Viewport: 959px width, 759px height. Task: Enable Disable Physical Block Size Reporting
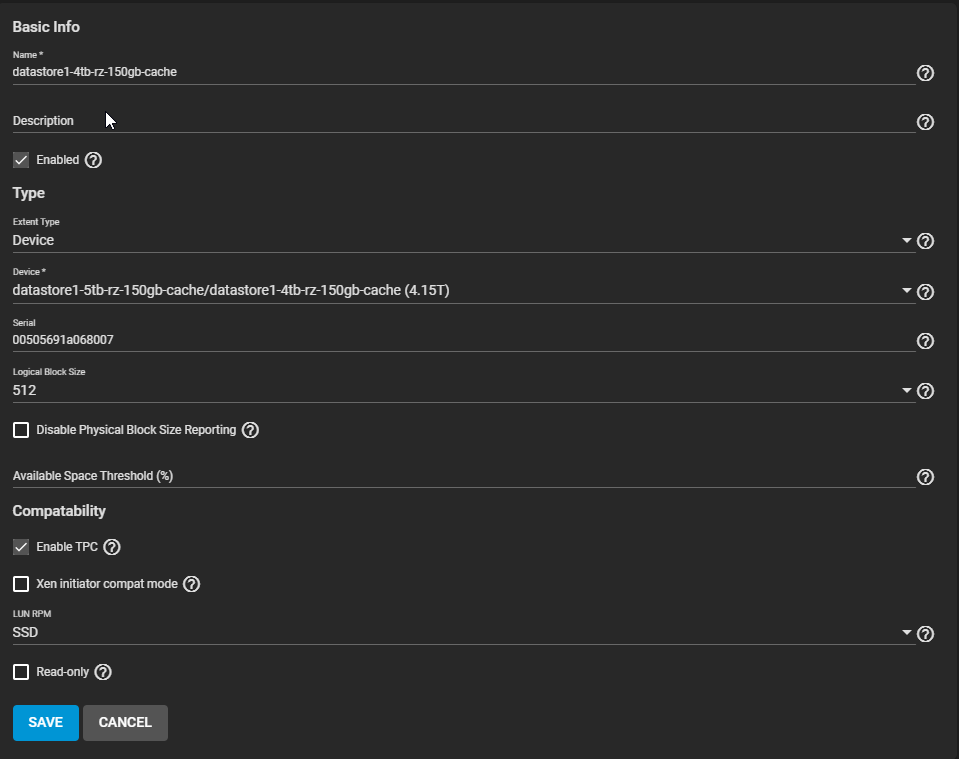click(21, 430)
